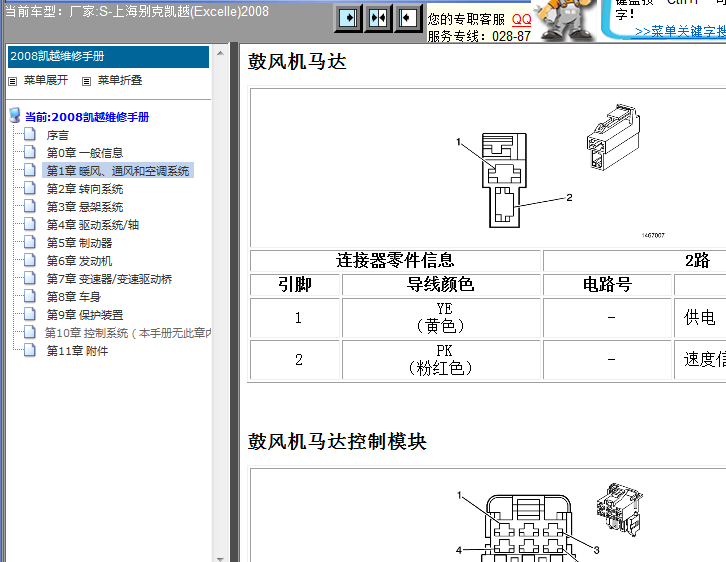Click the page icon next to 第3章 悬架系统

tap(30, 206)
